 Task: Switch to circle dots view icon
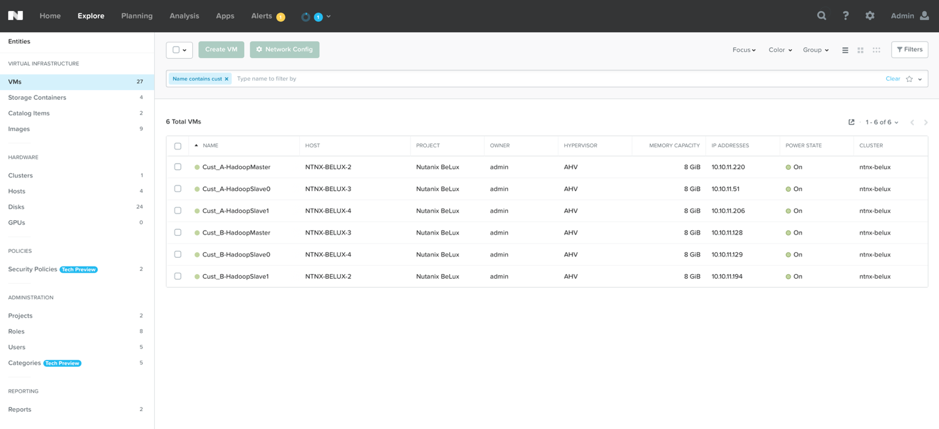(x=876, y=50)
